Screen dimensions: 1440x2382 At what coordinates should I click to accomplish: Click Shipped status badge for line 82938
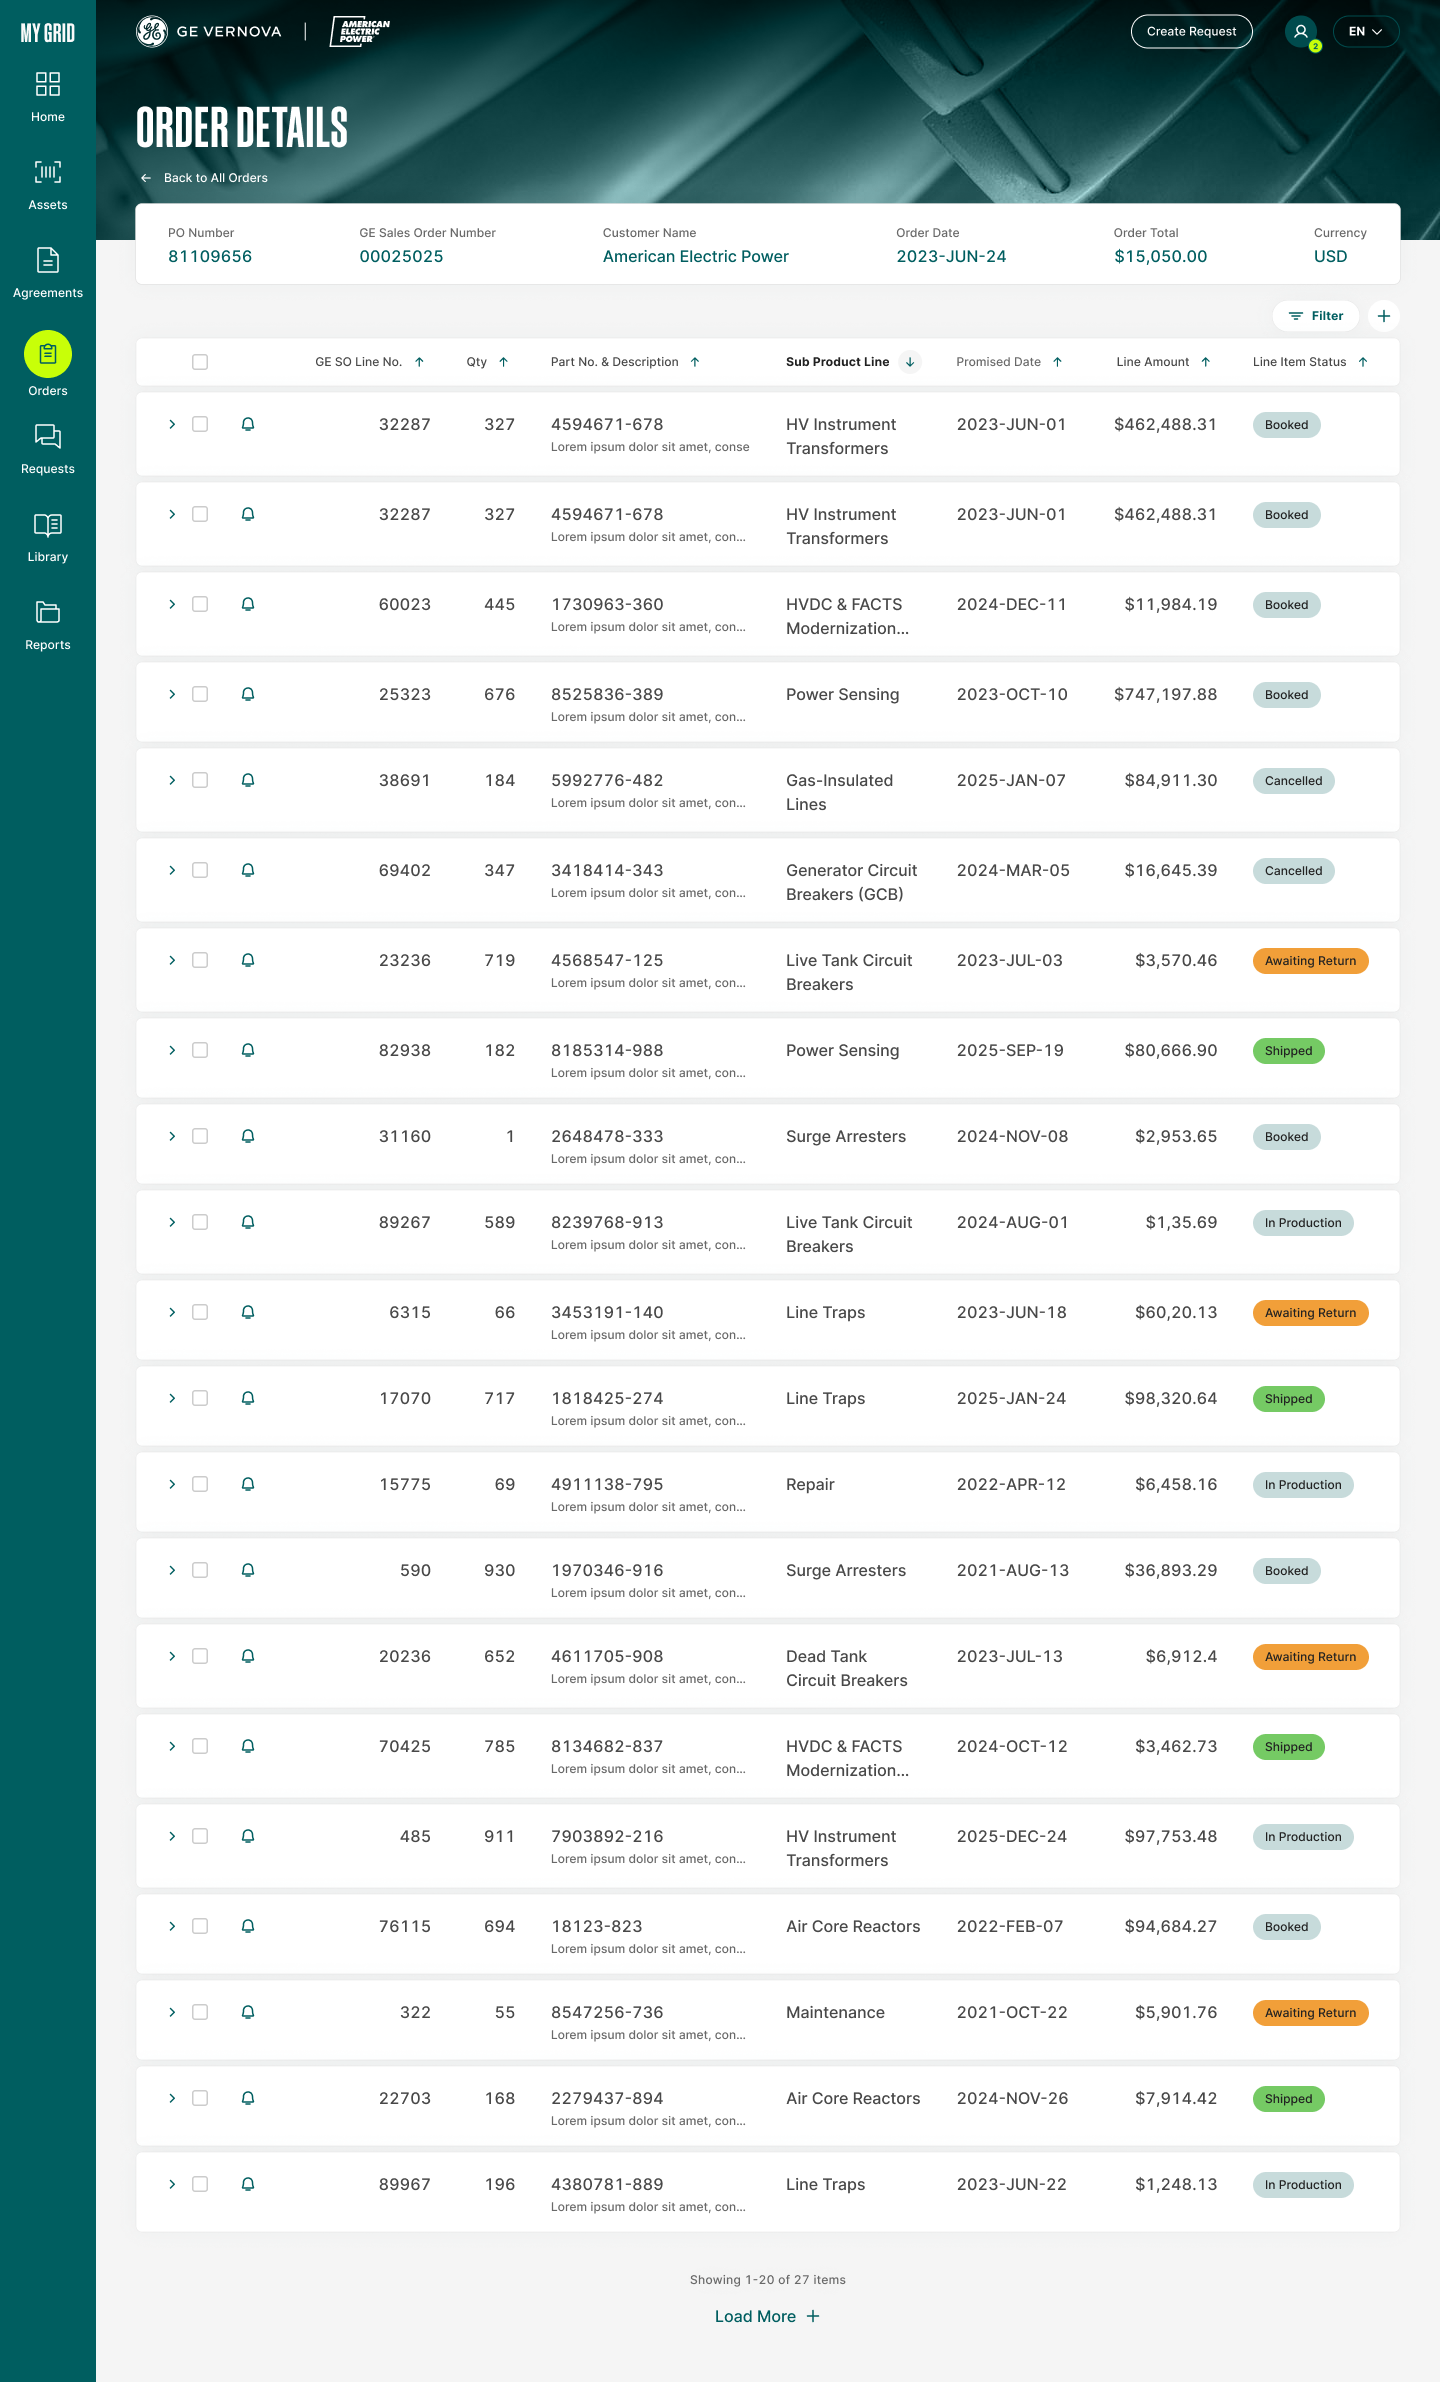click(1288, 1051)
